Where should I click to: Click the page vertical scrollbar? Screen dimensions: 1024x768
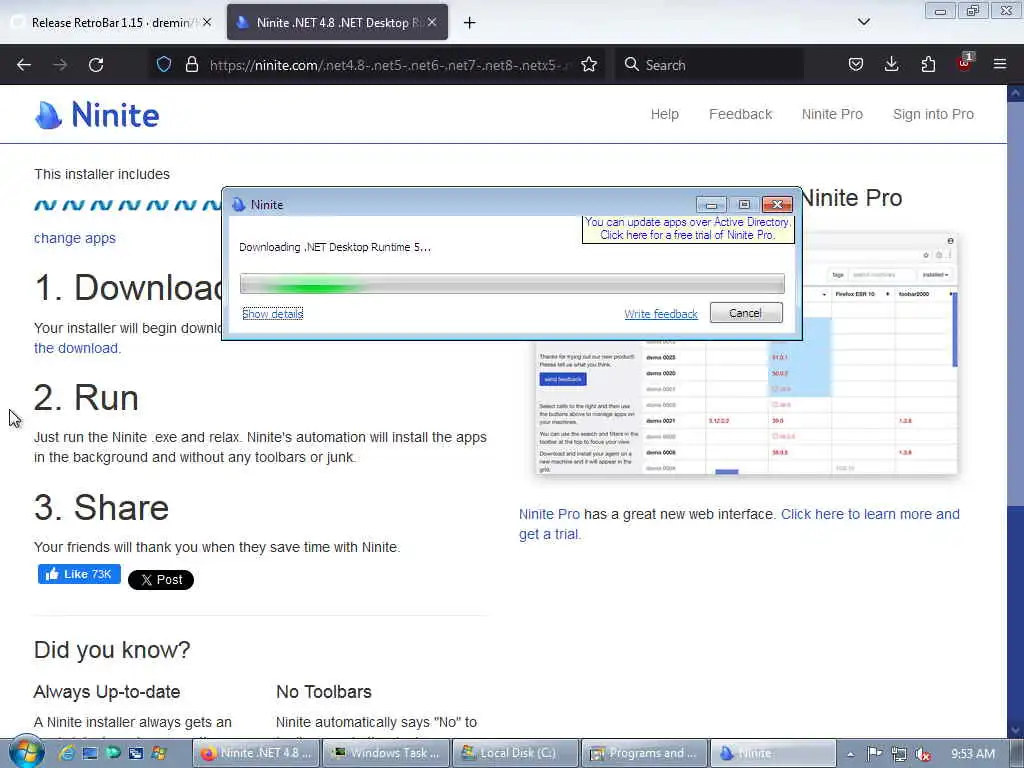point(1015,411)
